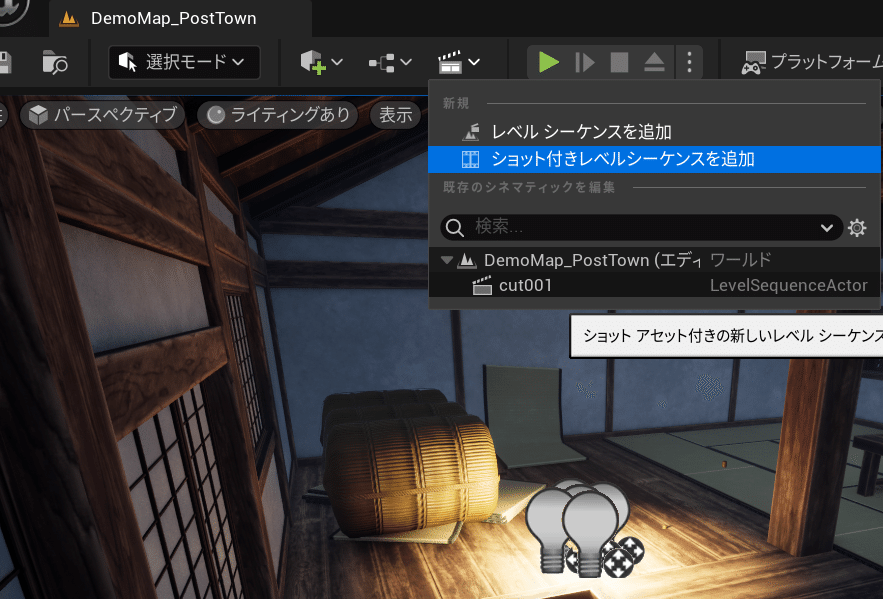The width and height of the screenshot is (883, 599).
Task: Click the LevelSequenceActor type text
Action: coord(788,285)
